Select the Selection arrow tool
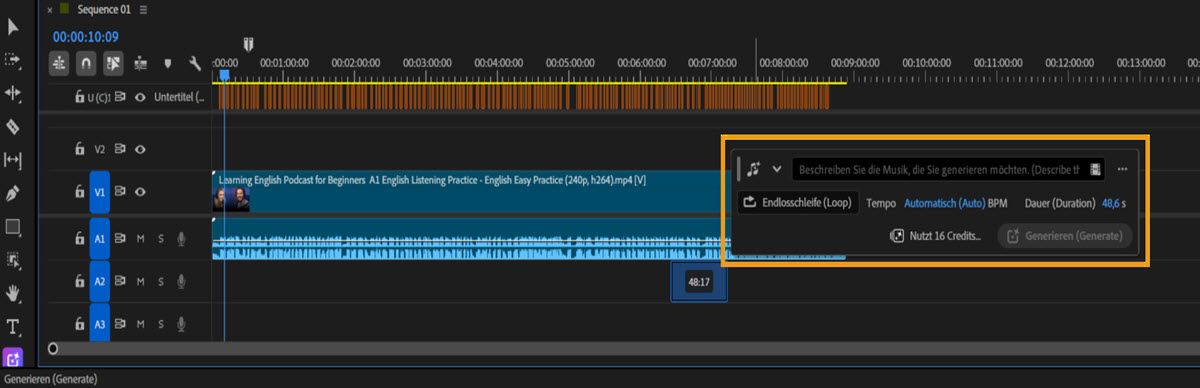The height and width of the screenshot is (388, 1200). (x=13, y=27)
